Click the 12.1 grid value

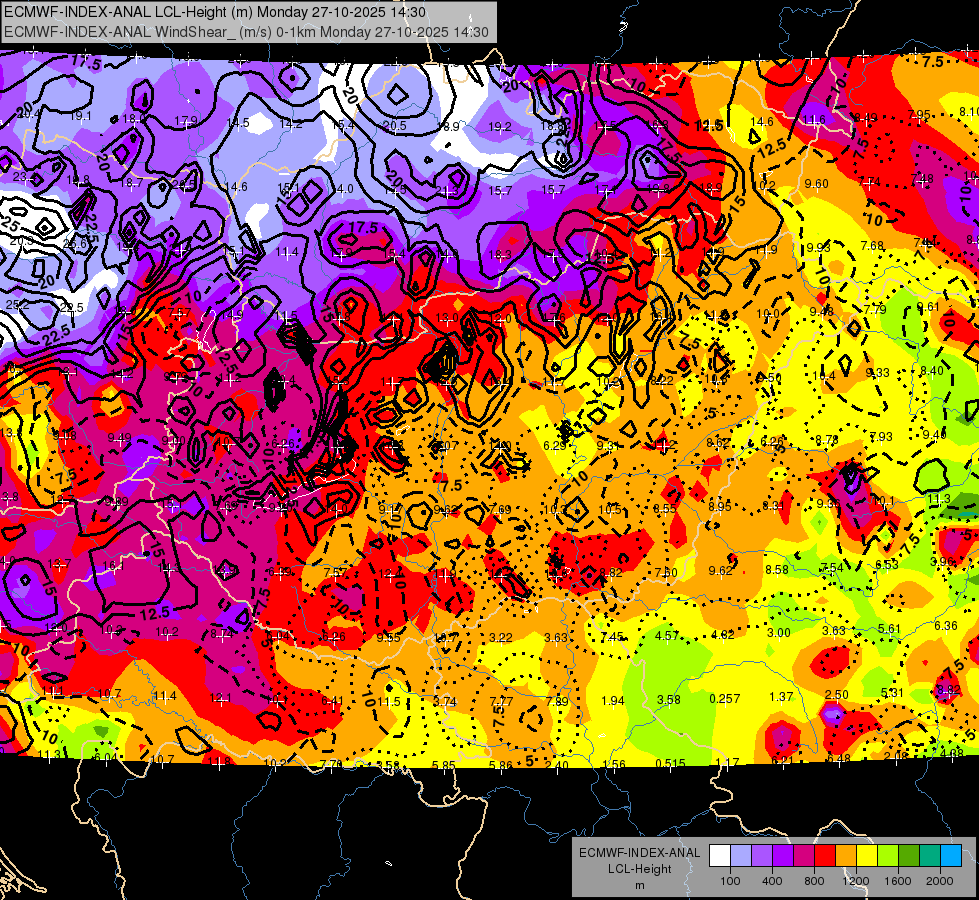(x=220, y=698)
